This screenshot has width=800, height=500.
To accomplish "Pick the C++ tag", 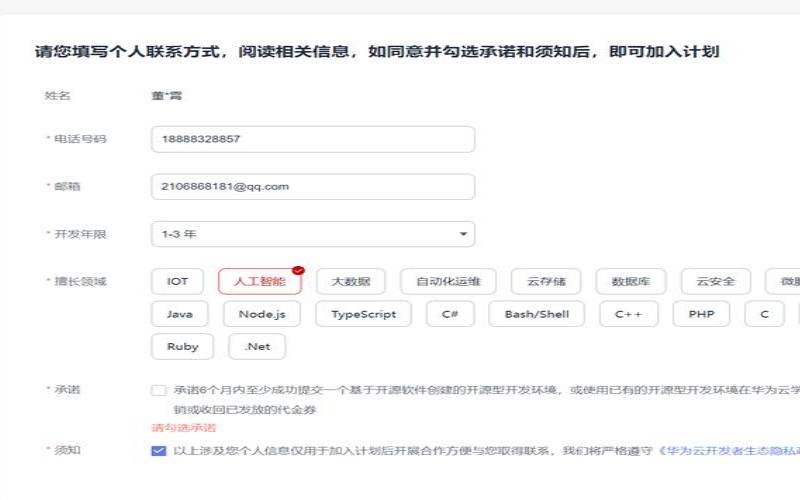I will pyautogui.click(x=629, y=314).
